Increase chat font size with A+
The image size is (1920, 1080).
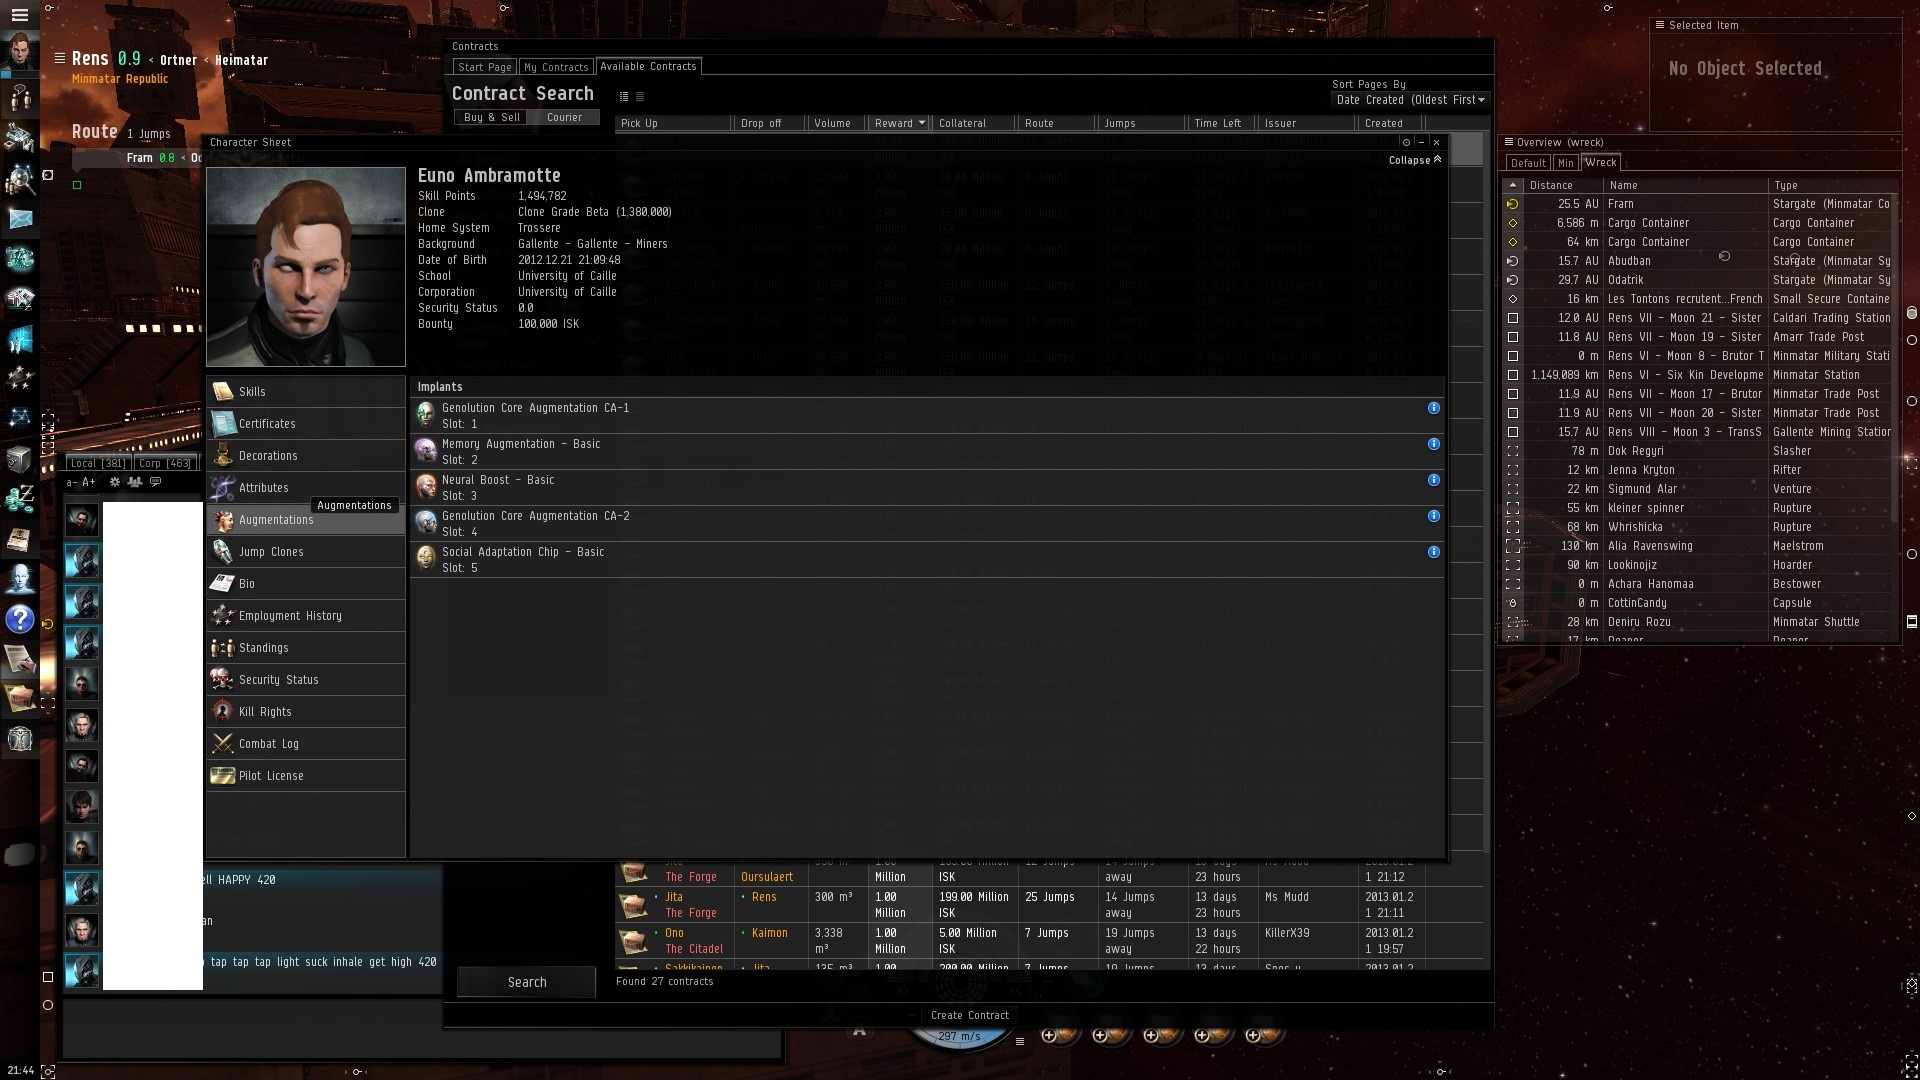click(89, 482)
